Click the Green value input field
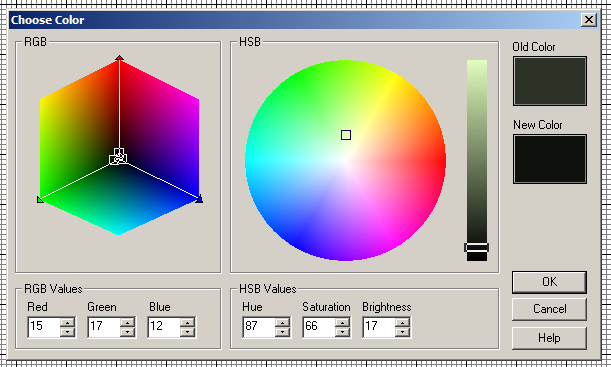The width and height of the screenshot is (611, 367). 104,326
